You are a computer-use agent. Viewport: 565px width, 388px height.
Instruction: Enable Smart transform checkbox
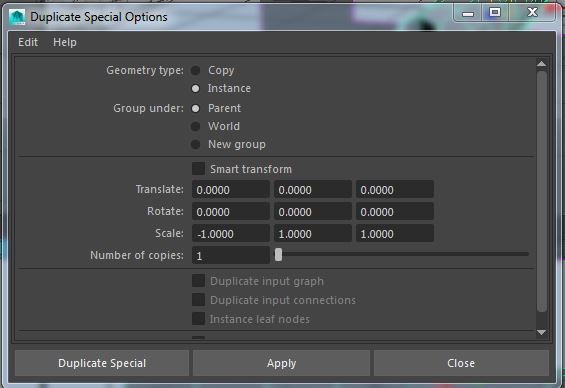pos(199,169)
